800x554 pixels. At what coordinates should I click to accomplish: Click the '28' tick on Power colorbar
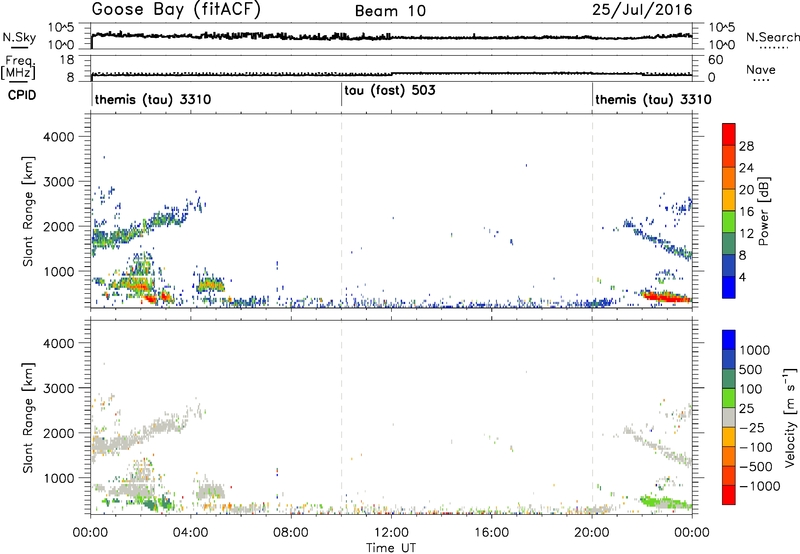coord(746,146)
